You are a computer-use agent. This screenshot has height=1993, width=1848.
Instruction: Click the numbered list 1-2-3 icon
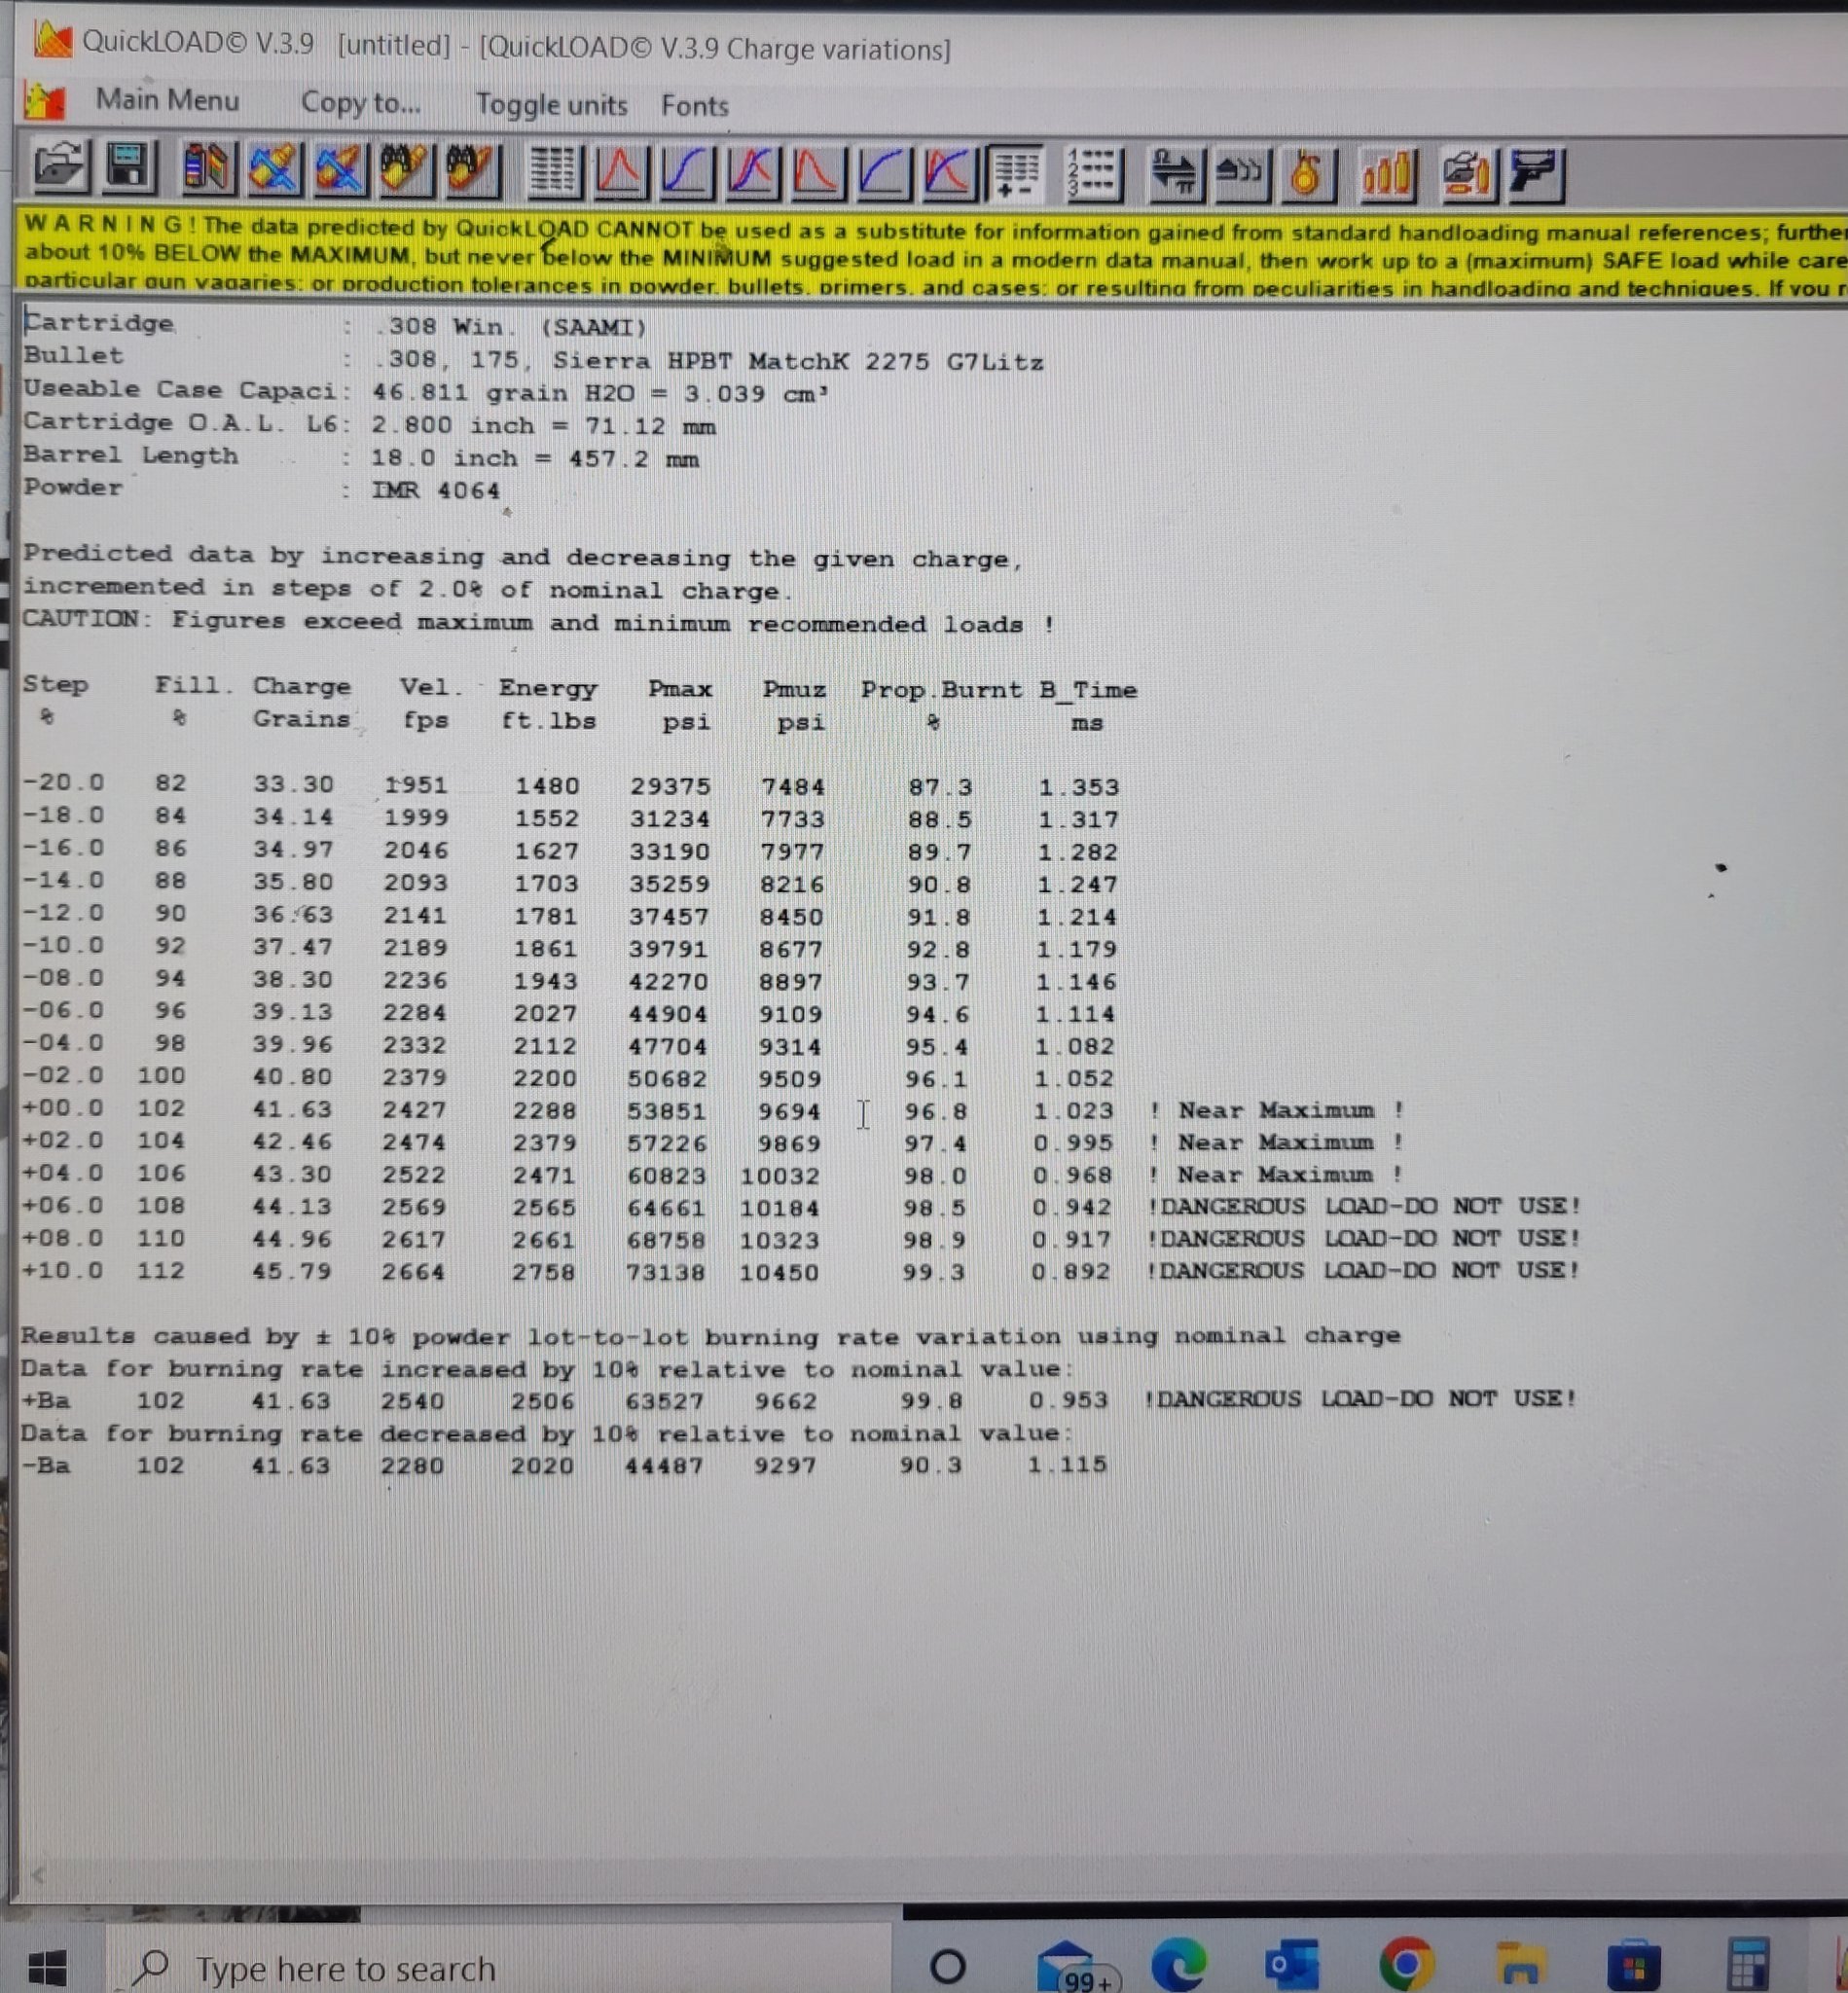point(1093,173)
